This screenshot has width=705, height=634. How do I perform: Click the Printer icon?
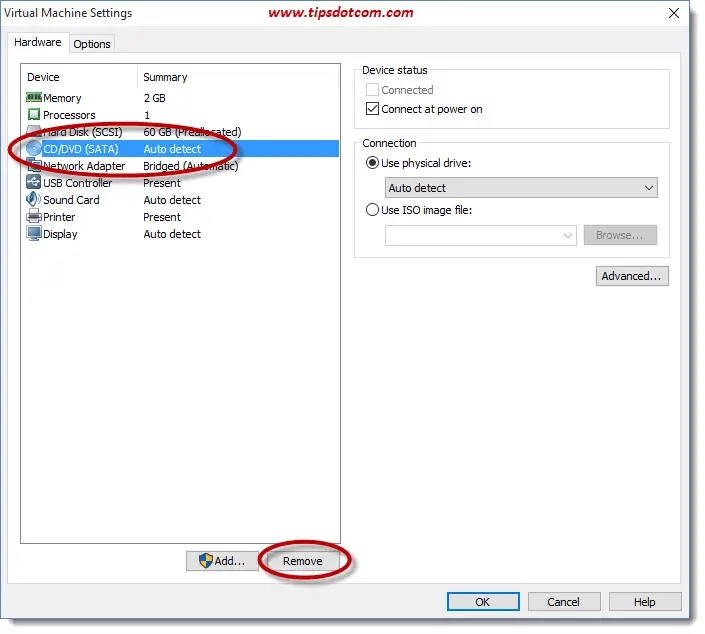pos(34,217)
